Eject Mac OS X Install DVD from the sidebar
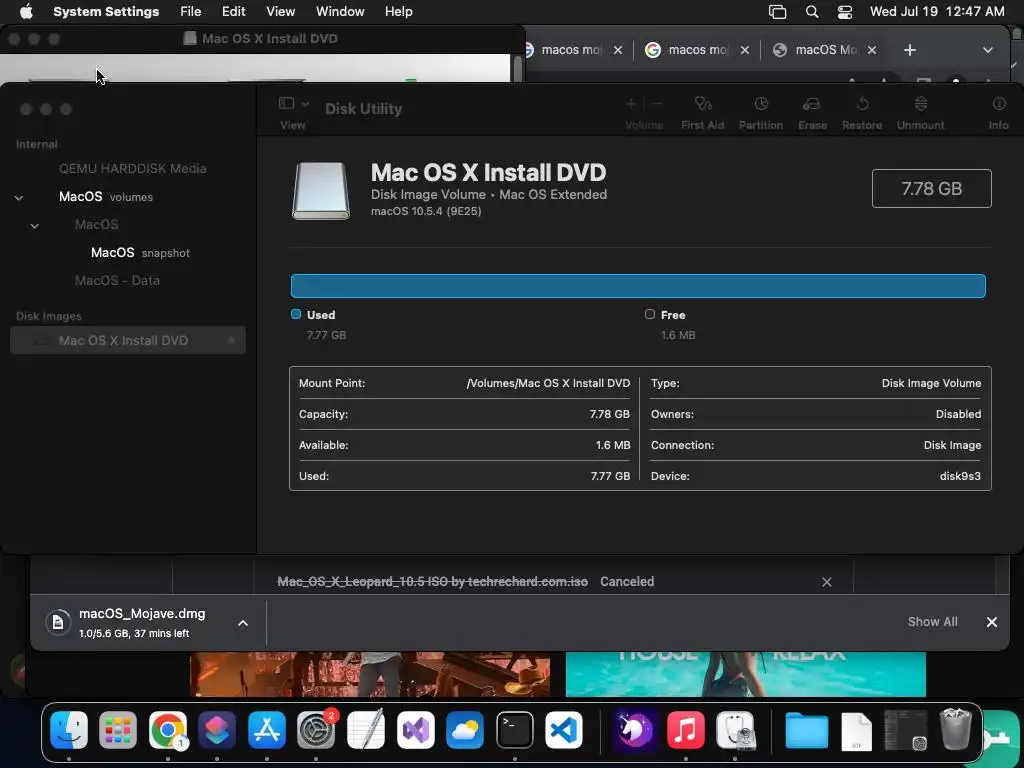Screen dimensions: 1024x768 231,340
